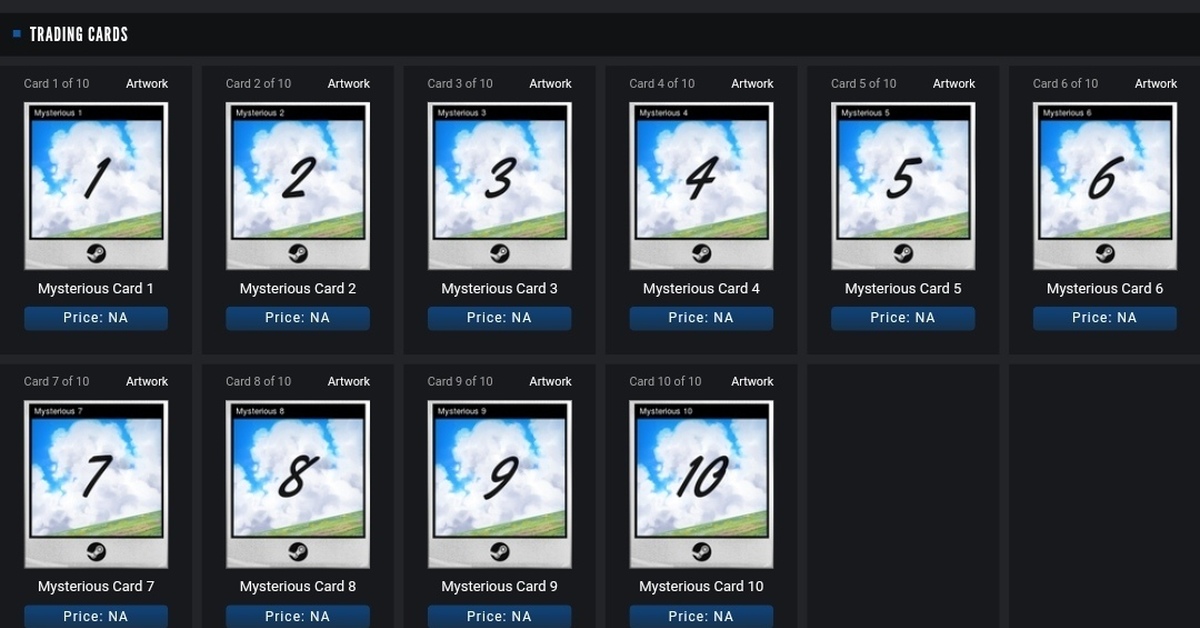View Artwork for Card 5 of 10
The image size is (1200, 628).
[x=954, y=84]
